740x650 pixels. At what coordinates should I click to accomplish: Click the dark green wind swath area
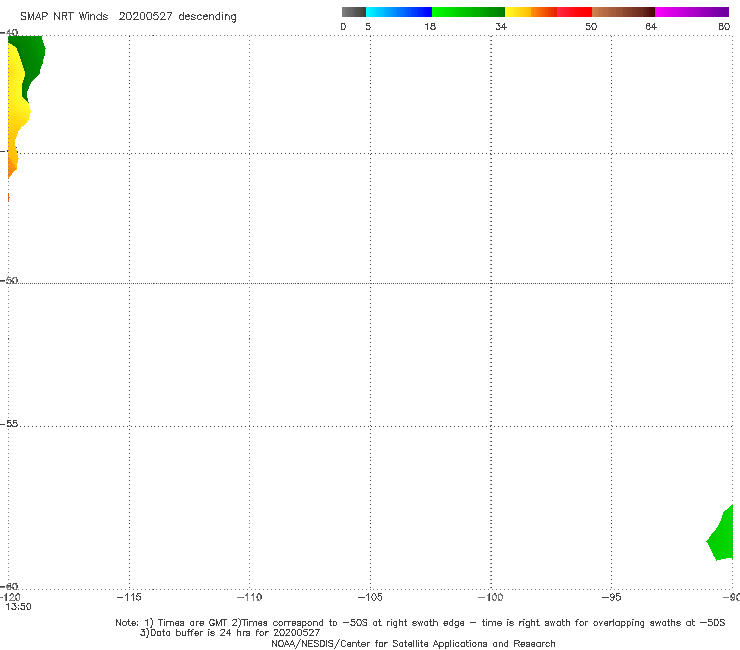[x=34, y=57]
